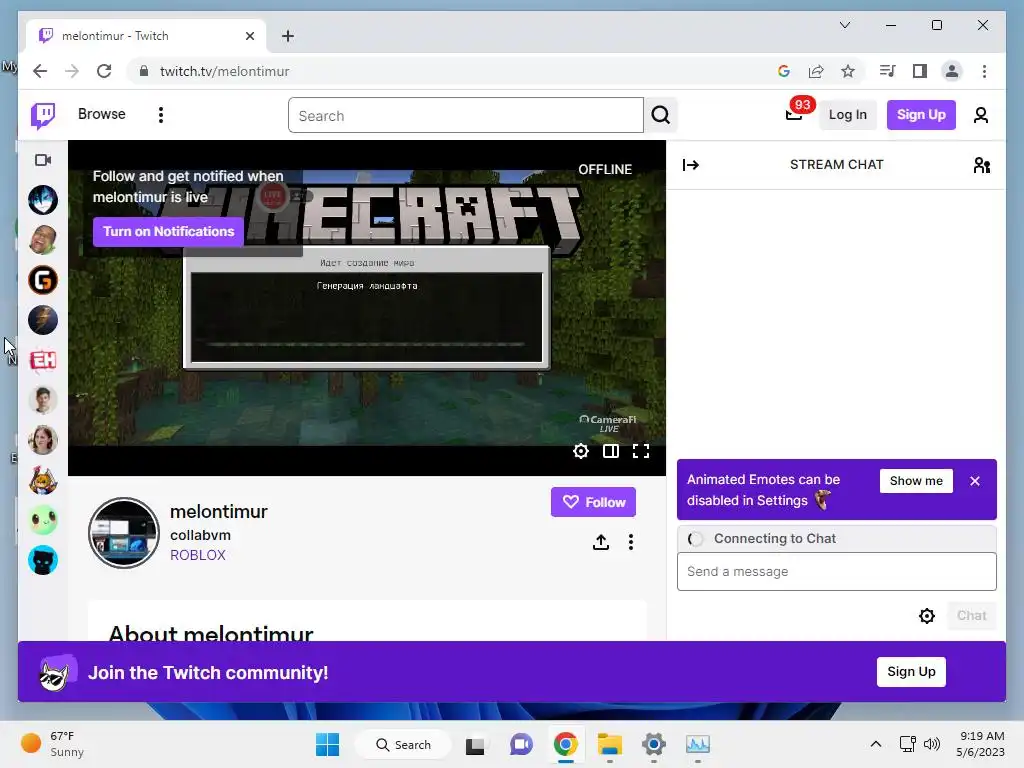The width and height of the screenshot is (1024, 768).
Task: Select the melontimur - Twitch browser tab
Action: tap(145, 36)
